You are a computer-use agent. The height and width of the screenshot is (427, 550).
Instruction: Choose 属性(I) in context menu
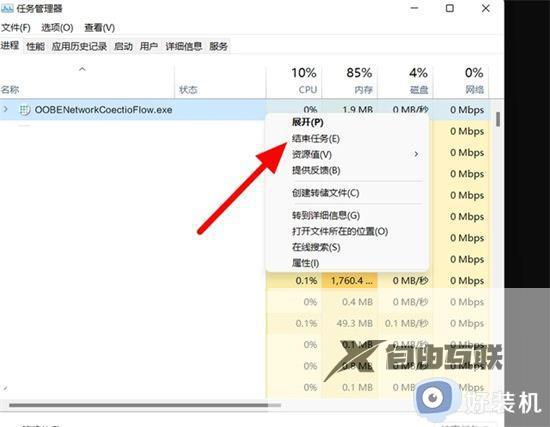pos(306,263)
